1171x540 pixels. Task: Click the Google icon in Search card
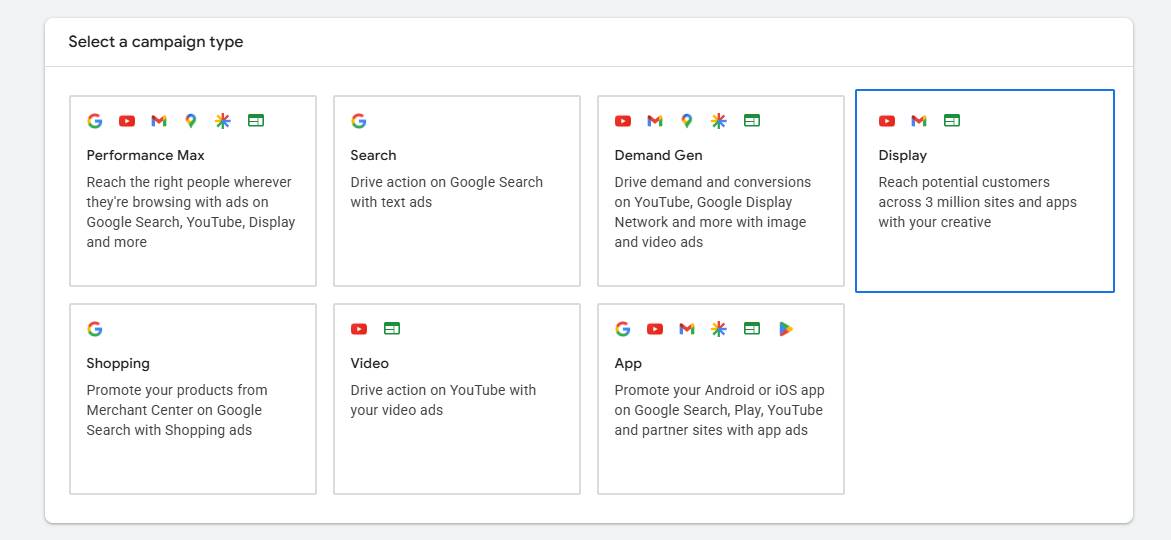point(358,121)
